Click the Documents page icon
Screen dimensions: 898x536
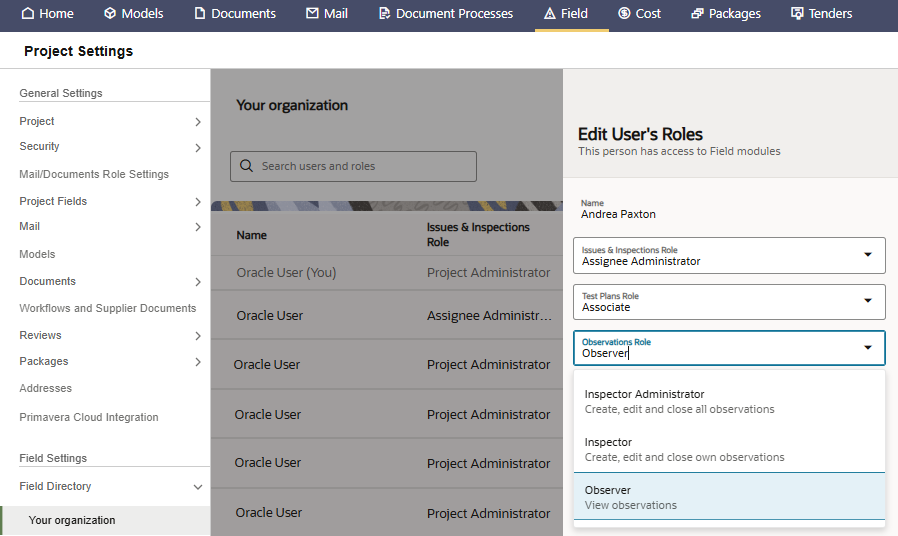coord(200,14)
